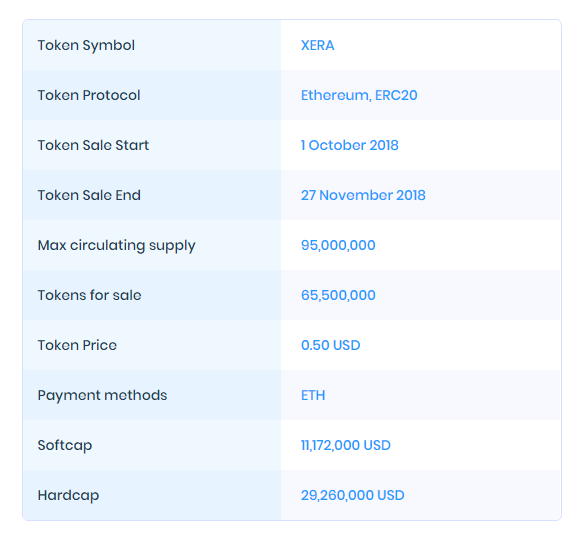The height and width of the screenshot is (536, 581).
Task: Click the ETH payment method value
Action: click(x=313, y=395)
